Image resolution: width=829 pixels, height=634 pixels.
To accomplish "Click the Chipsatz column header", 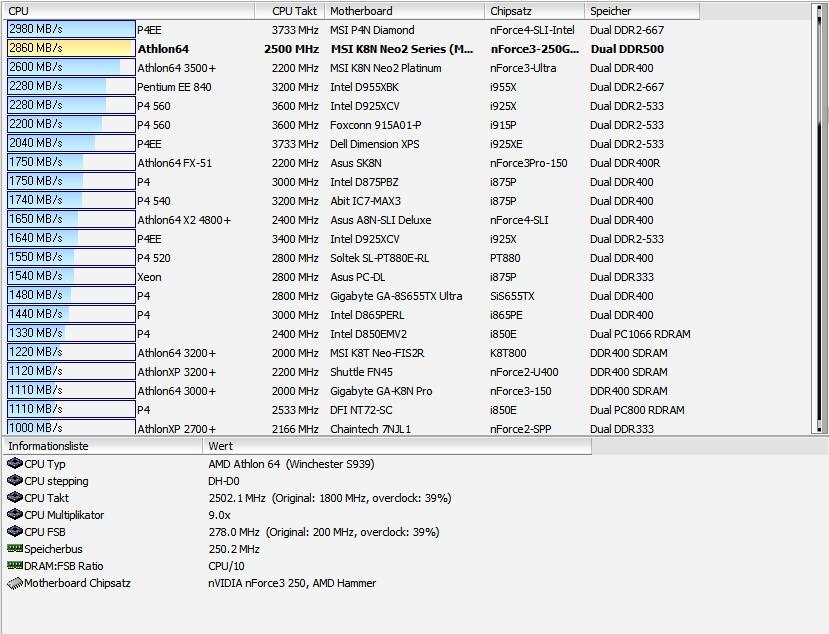I will click(x=511, y=11).
